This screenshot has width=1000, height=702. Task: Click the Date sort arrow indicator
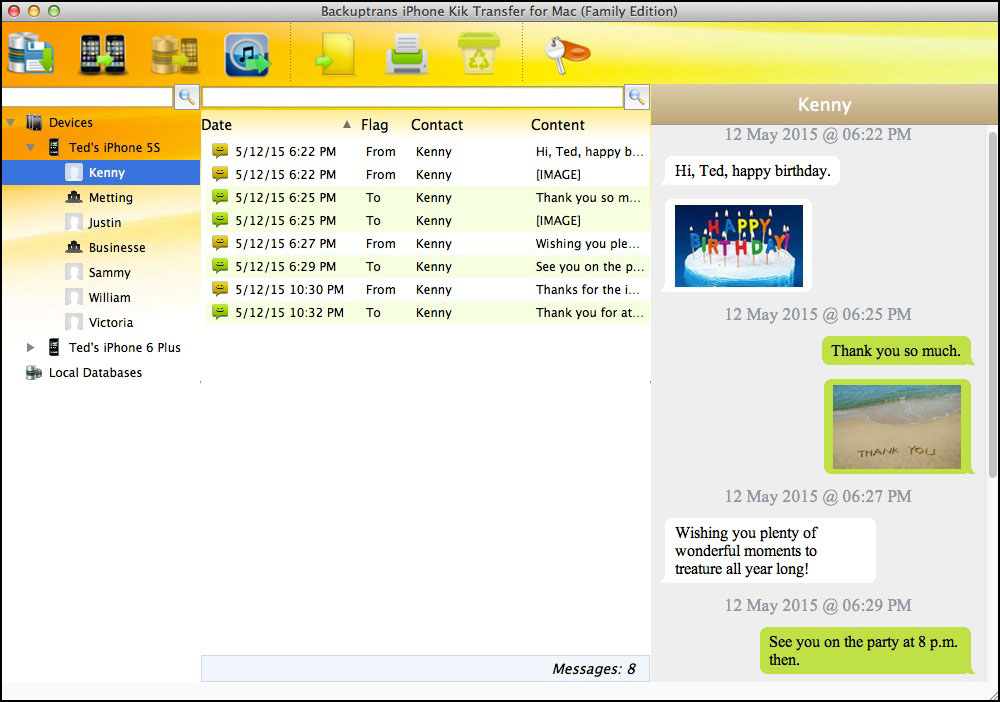[346, 124]
